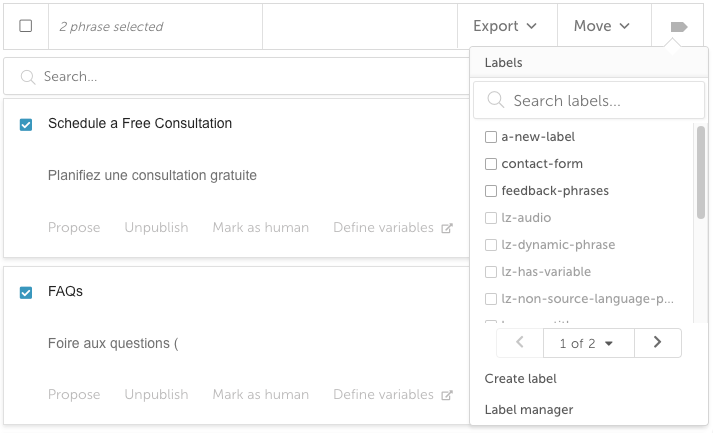
Task: Uncheck the FAQs phrase checkbox
Action: coord(26,292)
